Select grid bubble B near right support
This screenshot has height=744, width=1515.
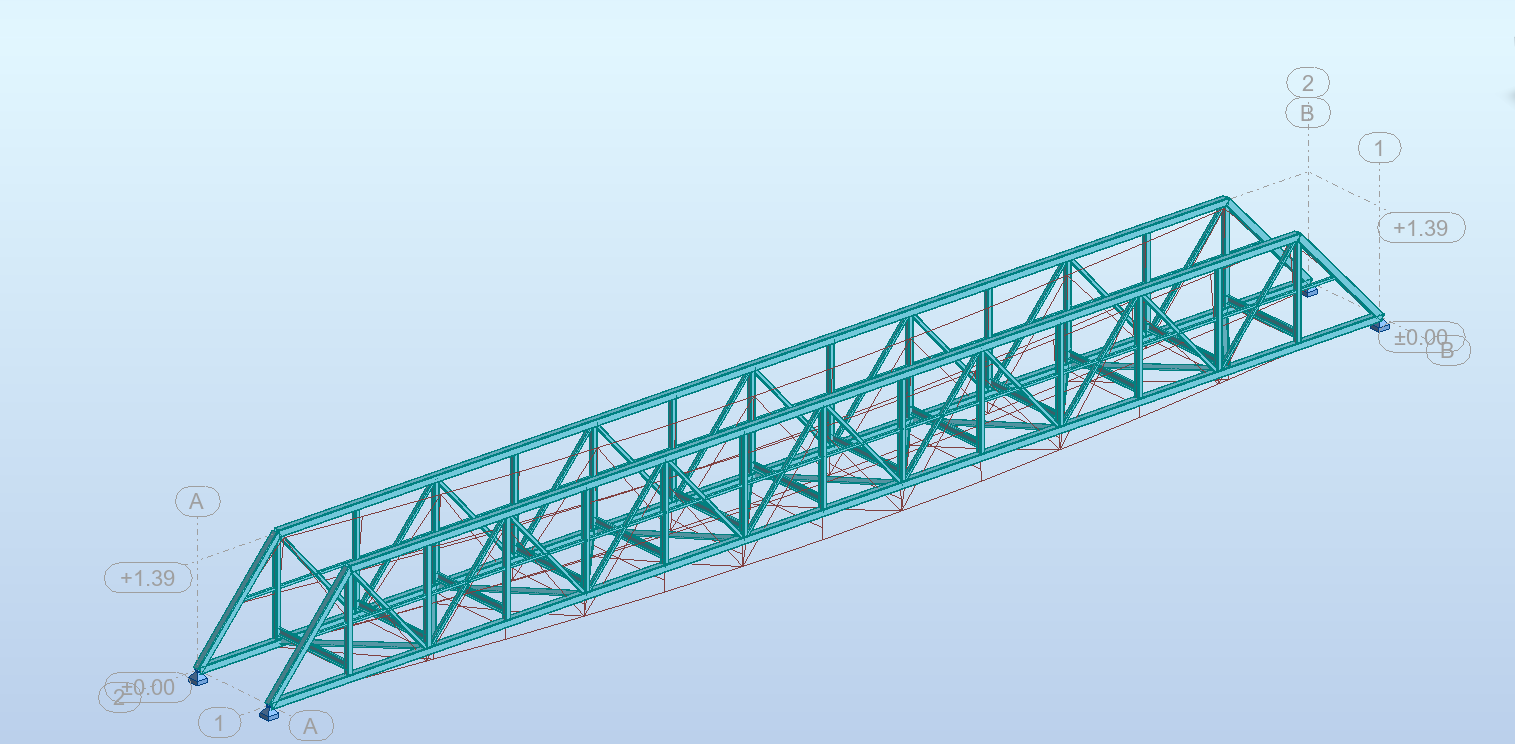1447,351
